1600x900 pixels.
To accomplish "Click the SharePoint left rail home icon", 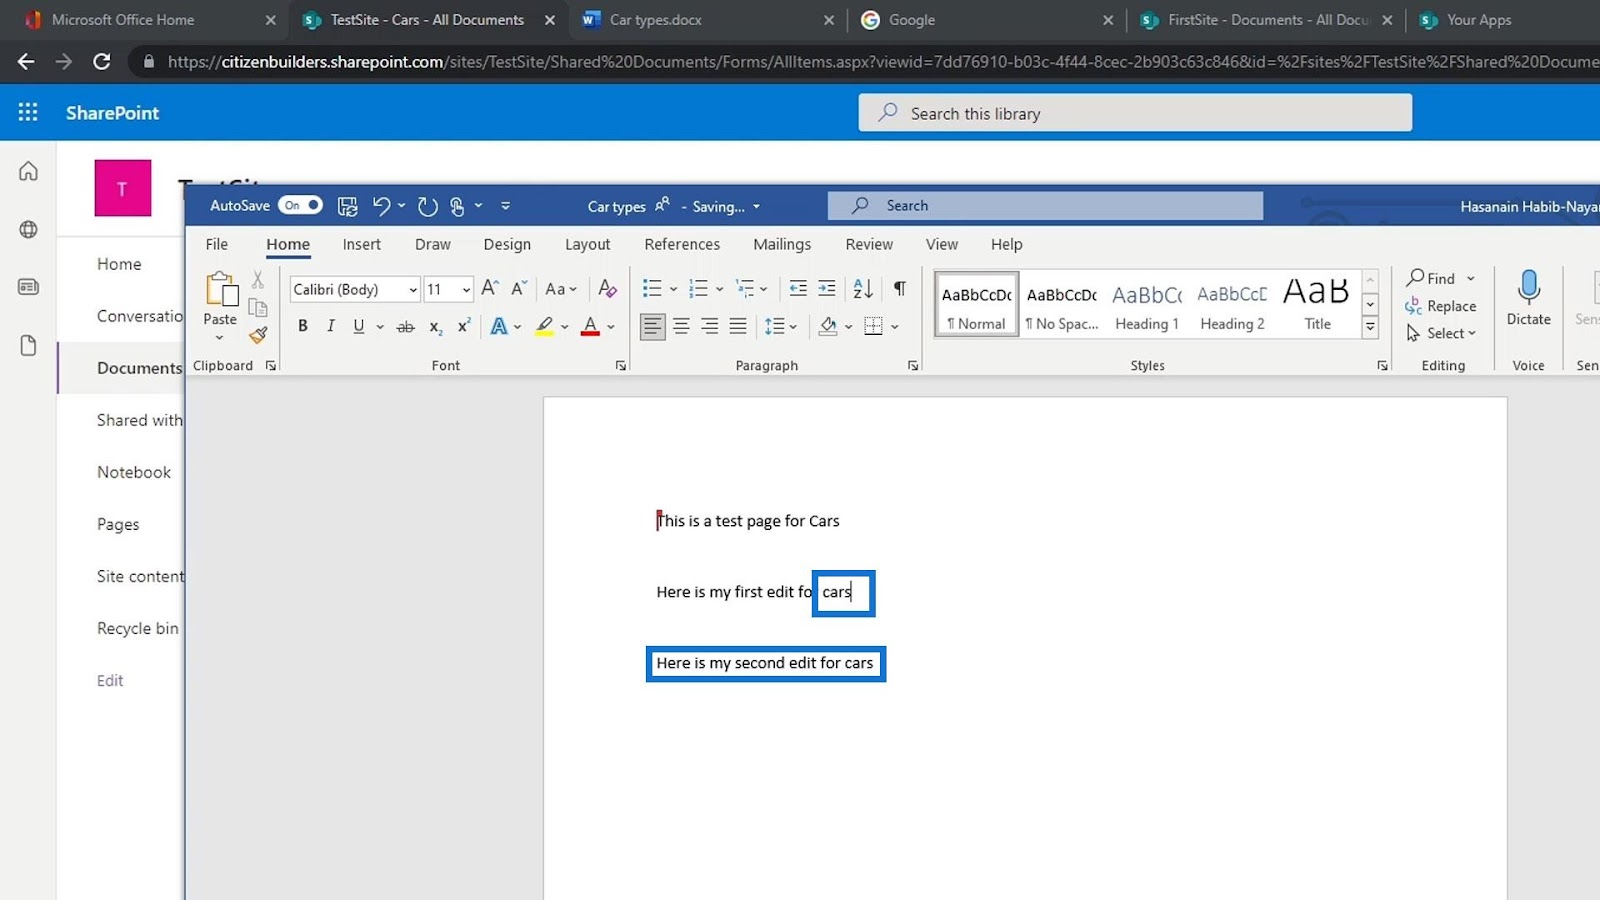I will [28, 171].
